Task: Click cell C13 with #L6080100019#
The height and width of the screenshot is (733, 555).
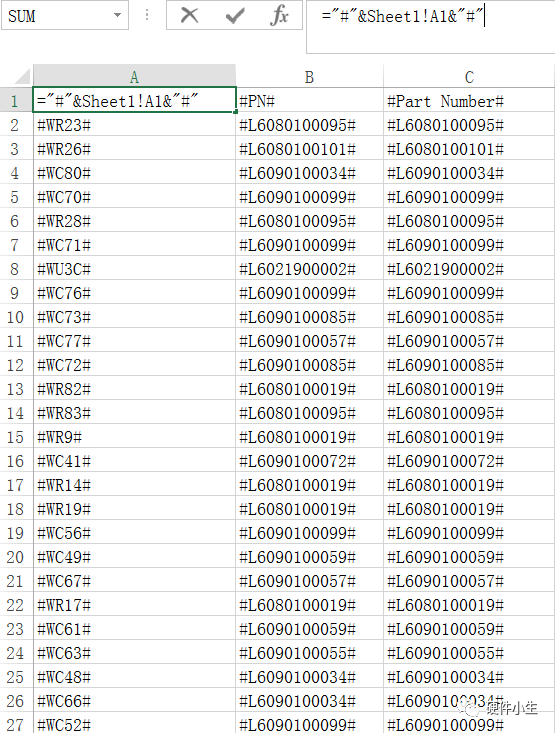Action: pos(469,388)
